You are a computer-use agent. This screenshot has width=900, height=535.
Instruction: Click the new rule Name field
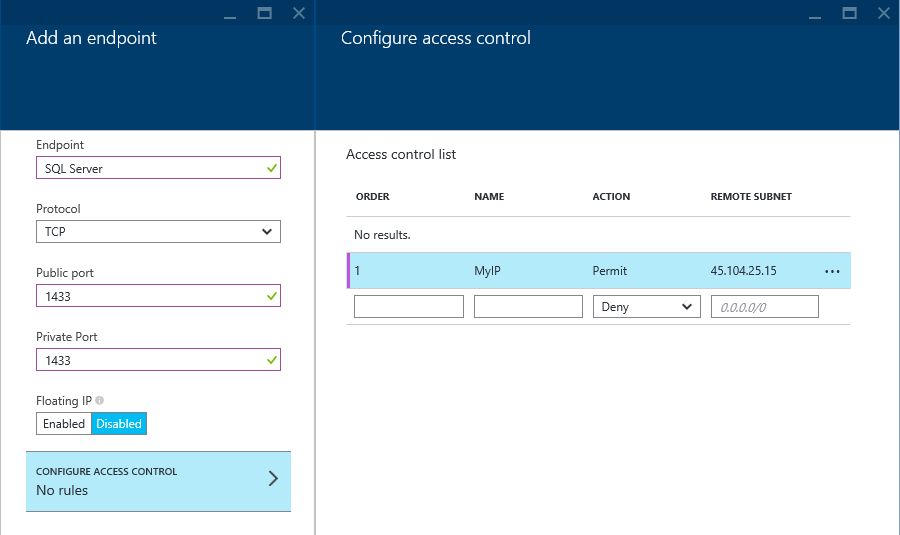[x=528, y=307]
